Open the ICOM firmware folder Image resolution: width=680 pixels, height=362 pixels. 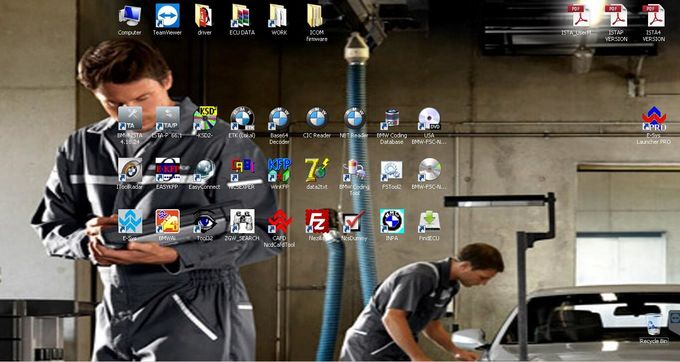(x=316, y=16)
